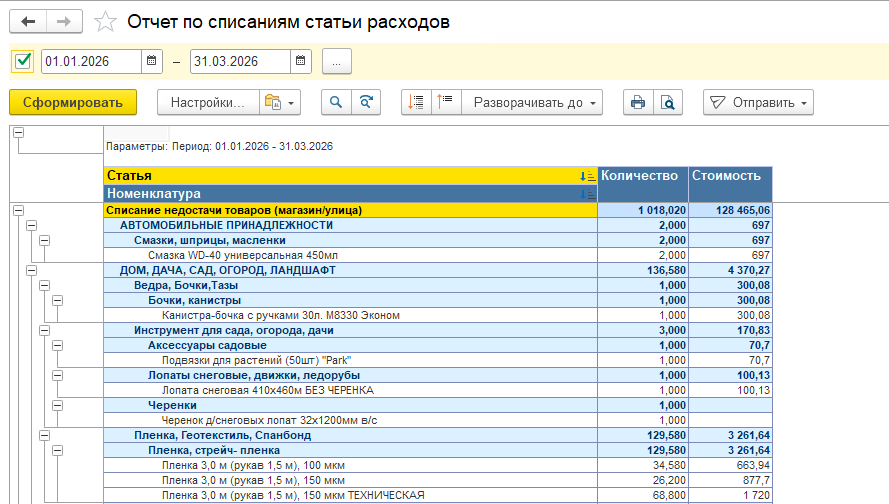Open the Отправить send menu
889x504 pixels.
758,103
